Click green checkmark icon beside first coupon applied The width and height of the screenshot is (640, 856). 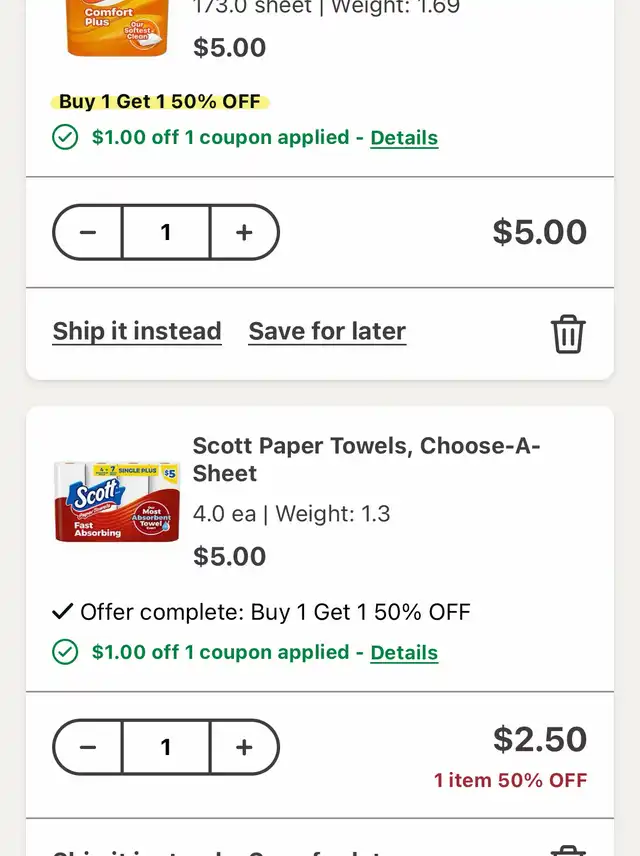[x=65, y=137]
